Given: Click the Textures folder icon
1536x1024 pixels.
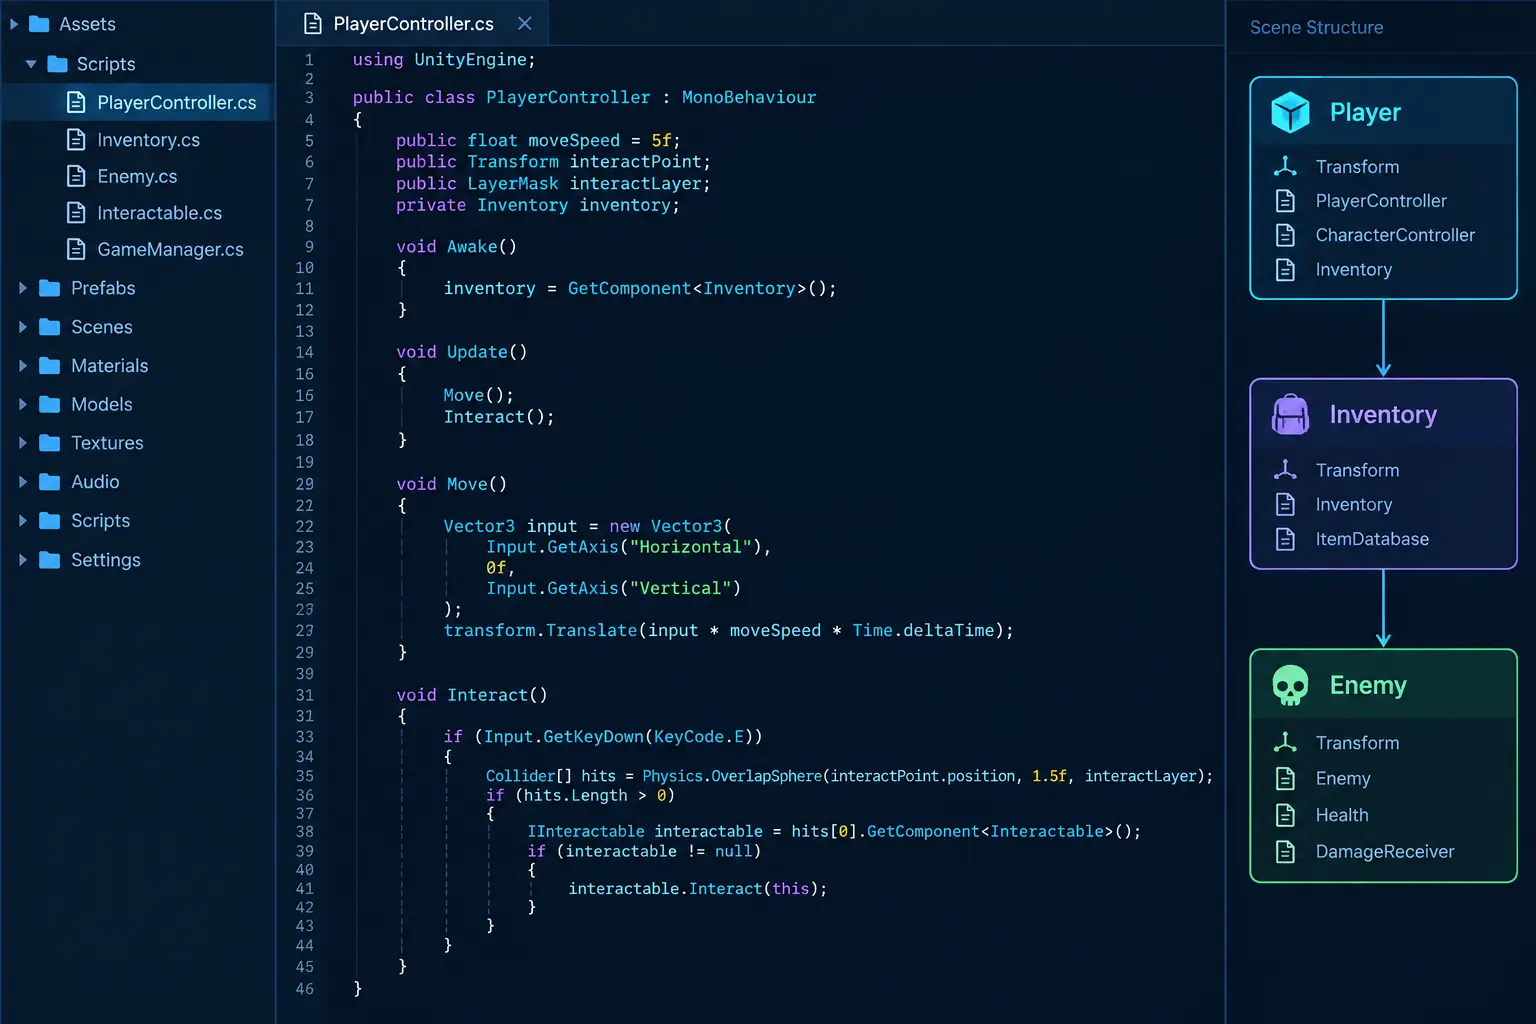Looking at the screenshot, I should (50, 443).
